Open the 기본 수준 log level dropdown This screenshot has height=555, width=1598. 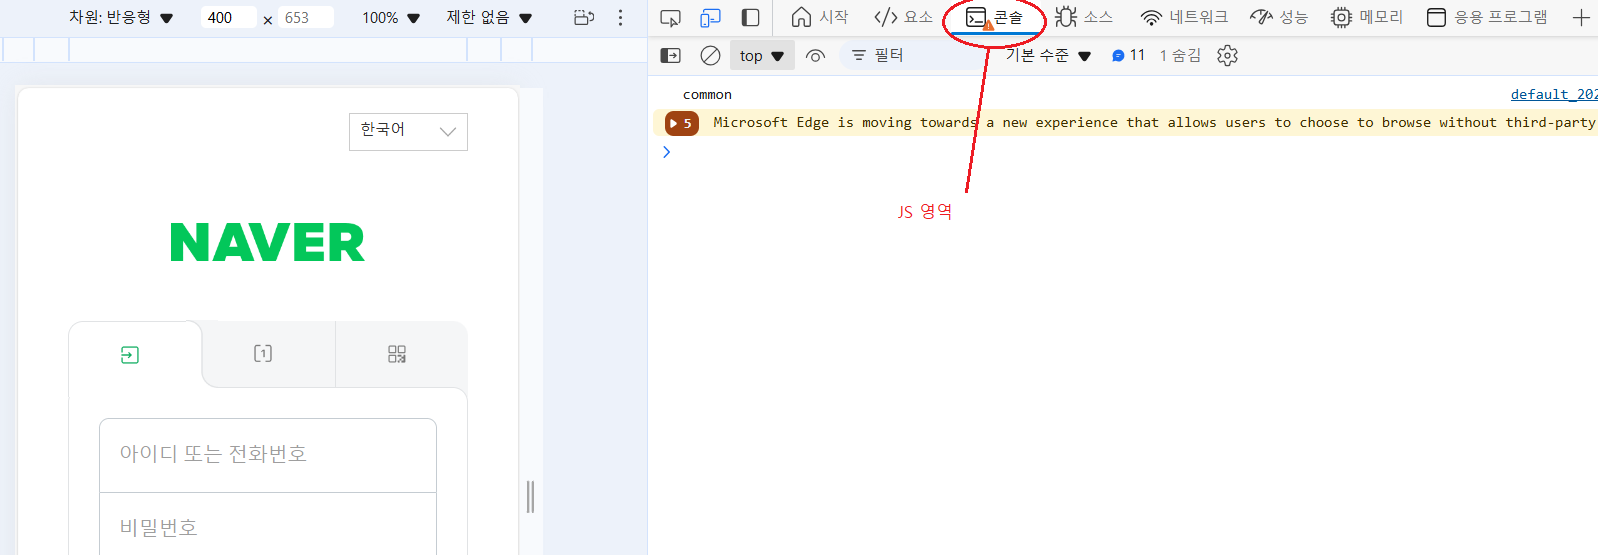tap(1048, 56)
